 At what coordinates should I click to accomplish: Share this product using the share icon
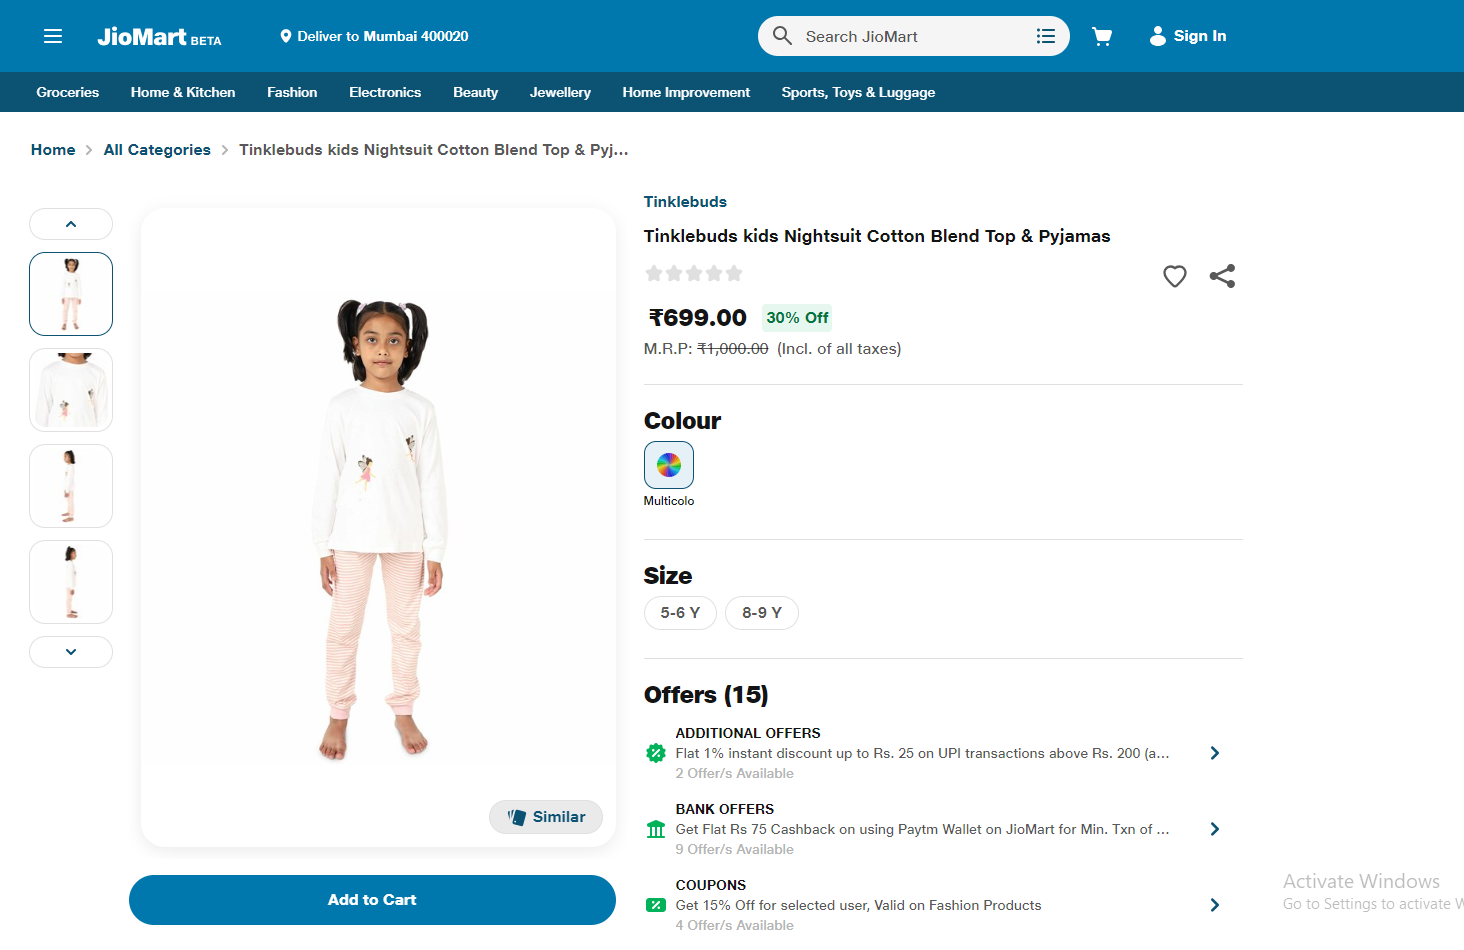click(x=1222, y=276)
